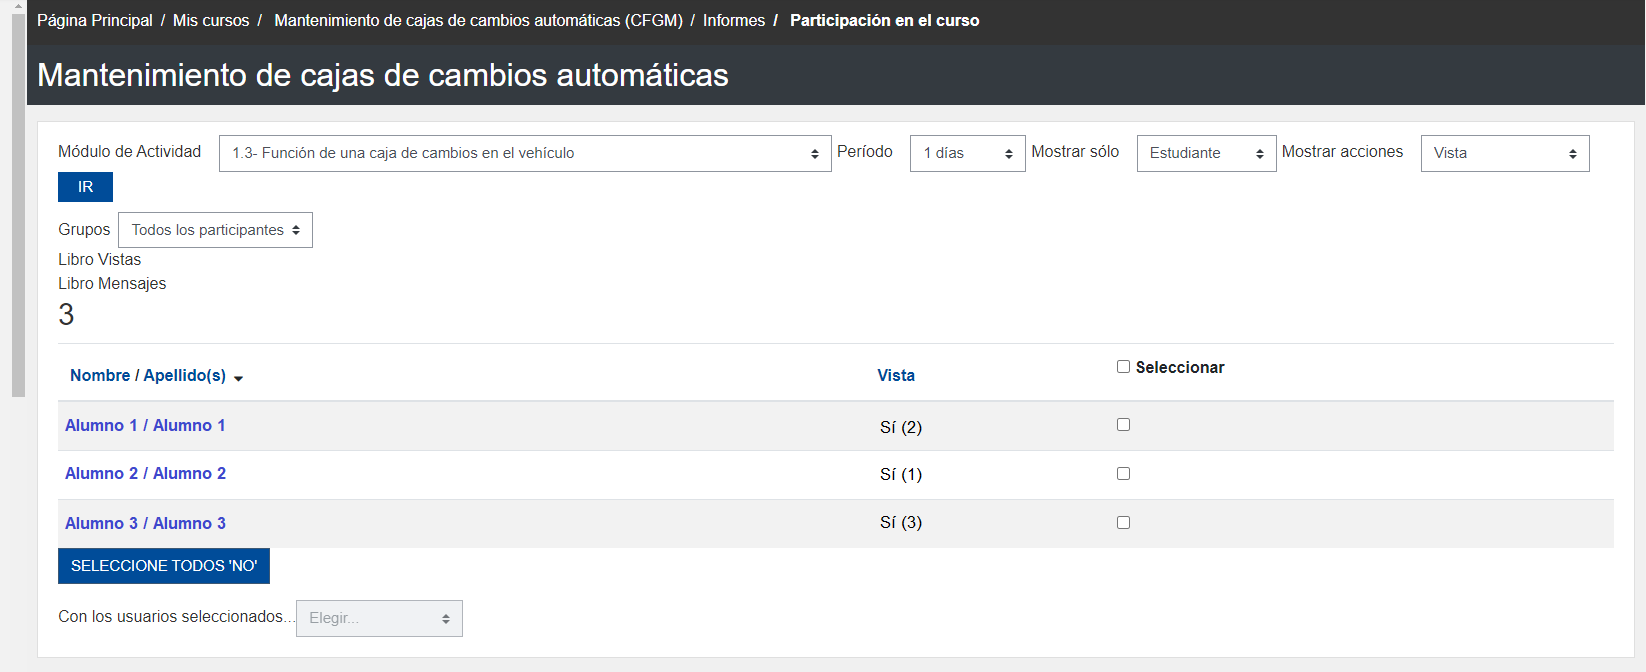This screenshot has height=672, width=1646.
Task: Click the SELECCIONE TODOS 'NO' button
Action: point(164,566)
